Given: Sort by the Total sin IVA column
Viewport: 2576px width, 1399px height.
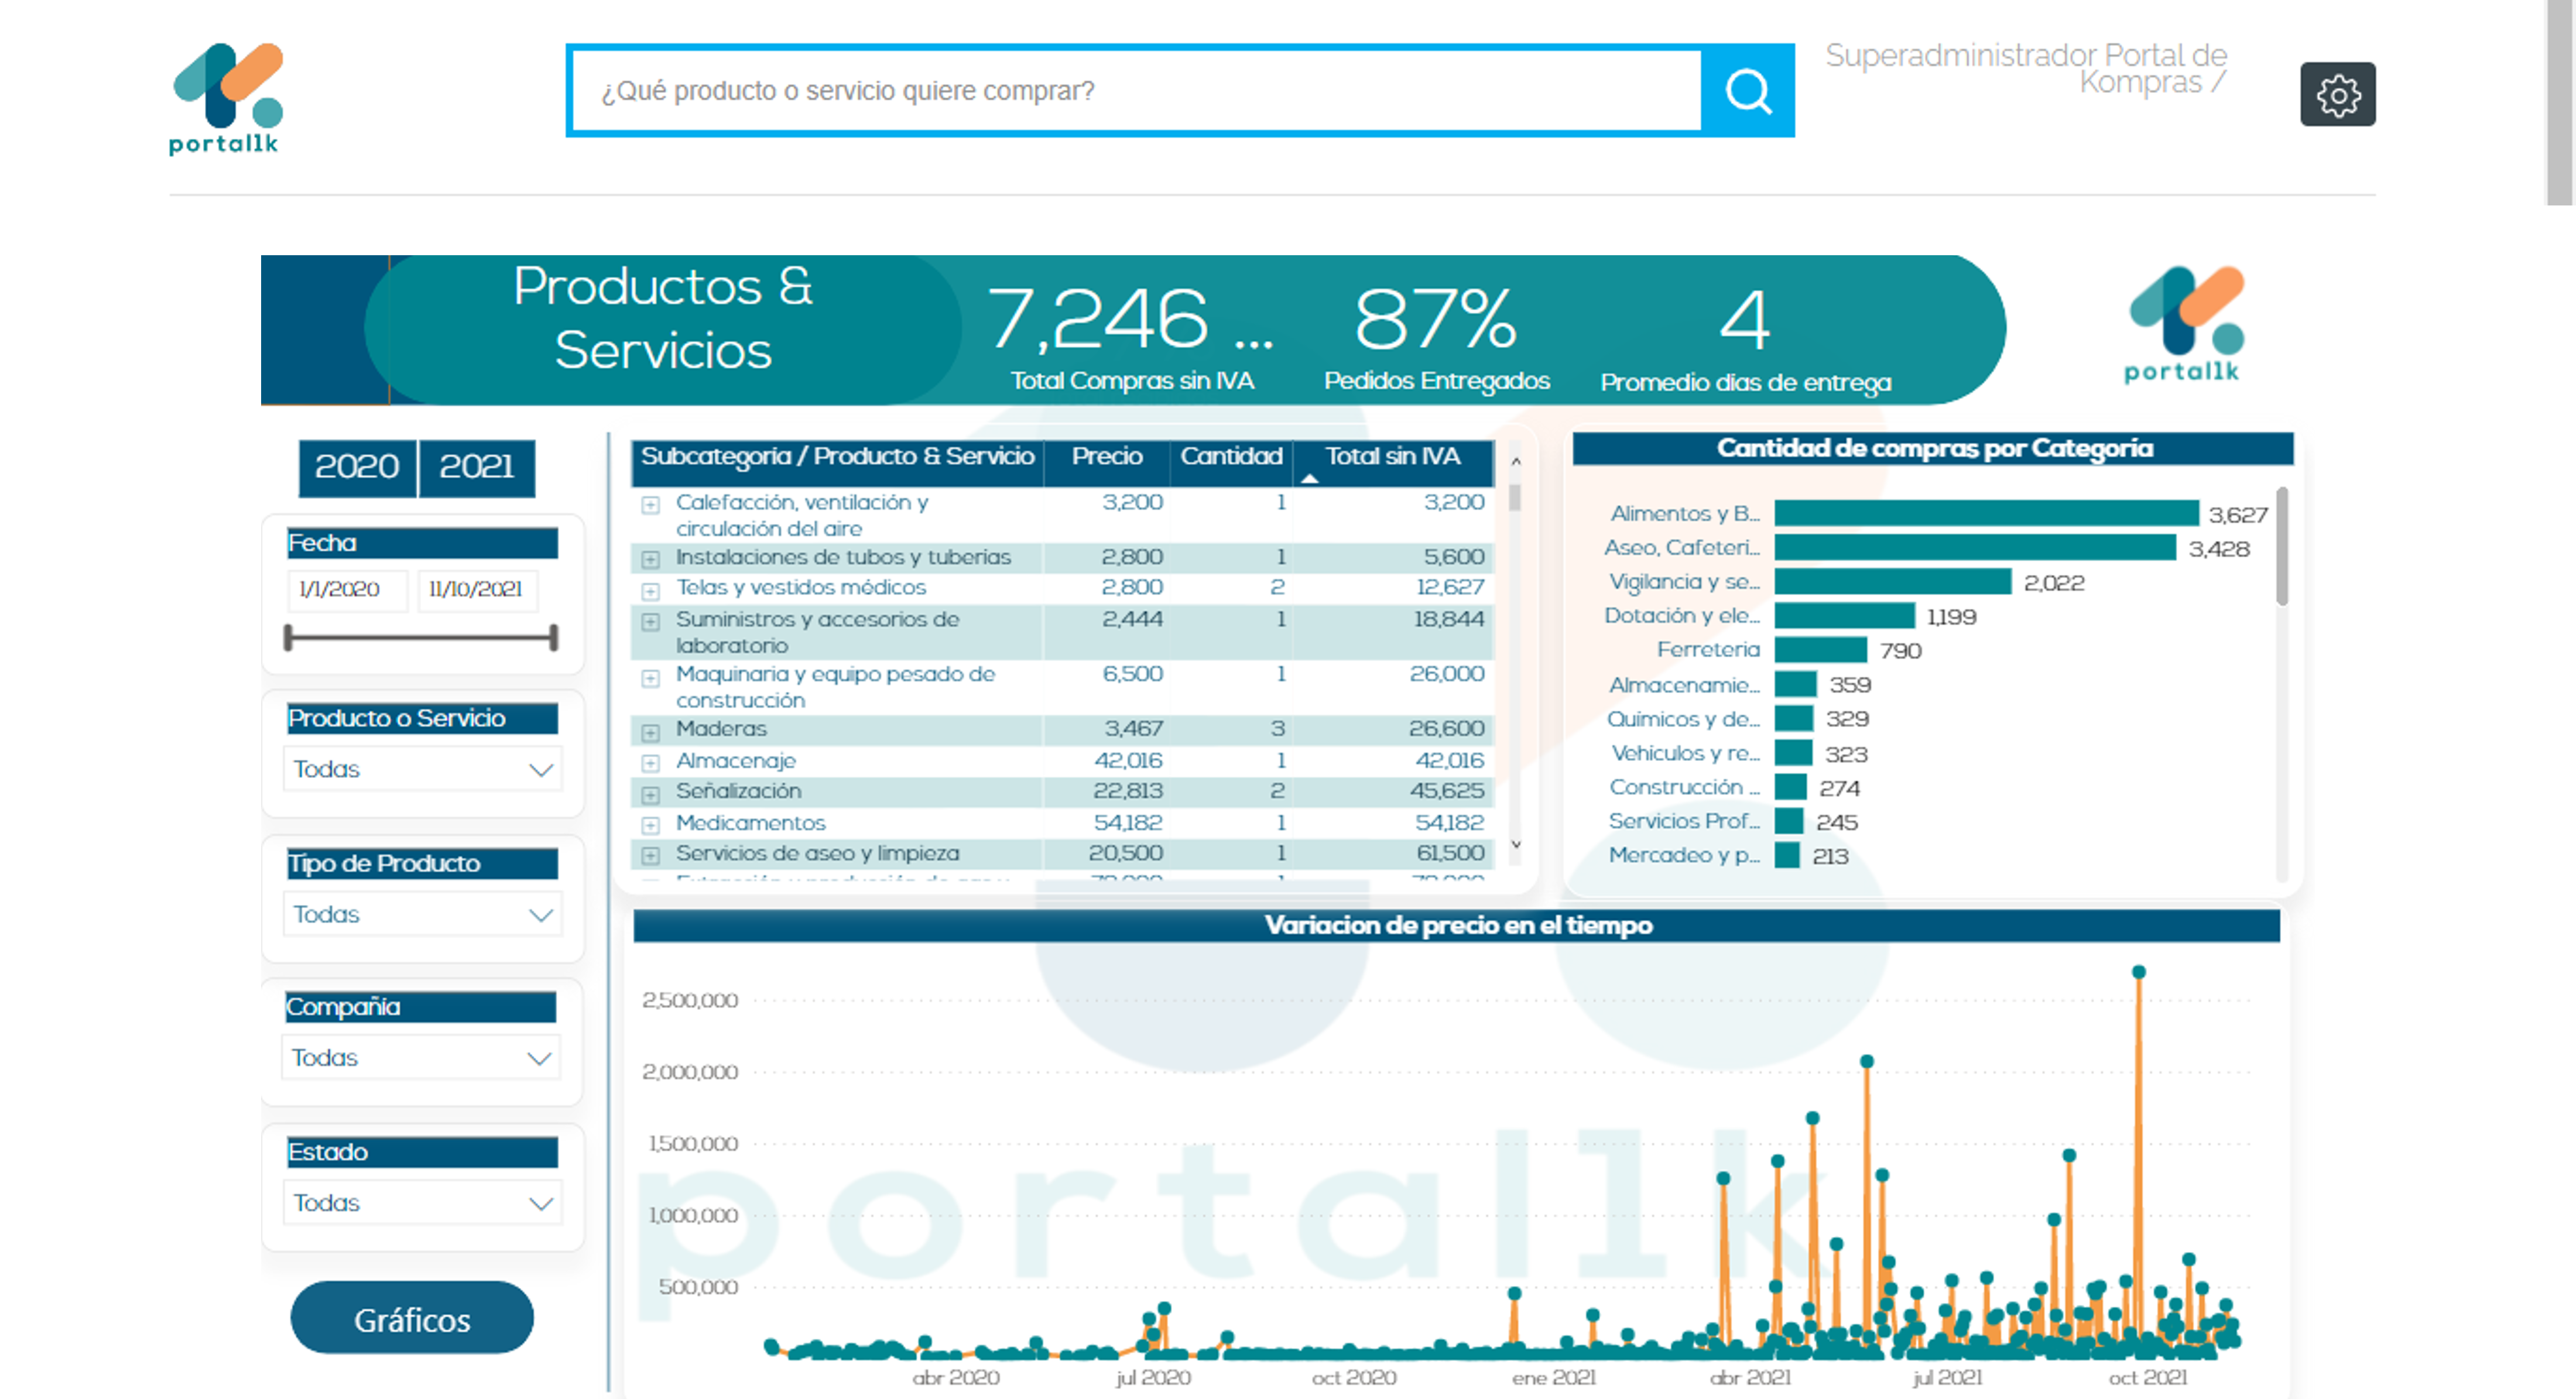Looking at the screenshot, I should pyautogui.click(x=1392, y=457).
